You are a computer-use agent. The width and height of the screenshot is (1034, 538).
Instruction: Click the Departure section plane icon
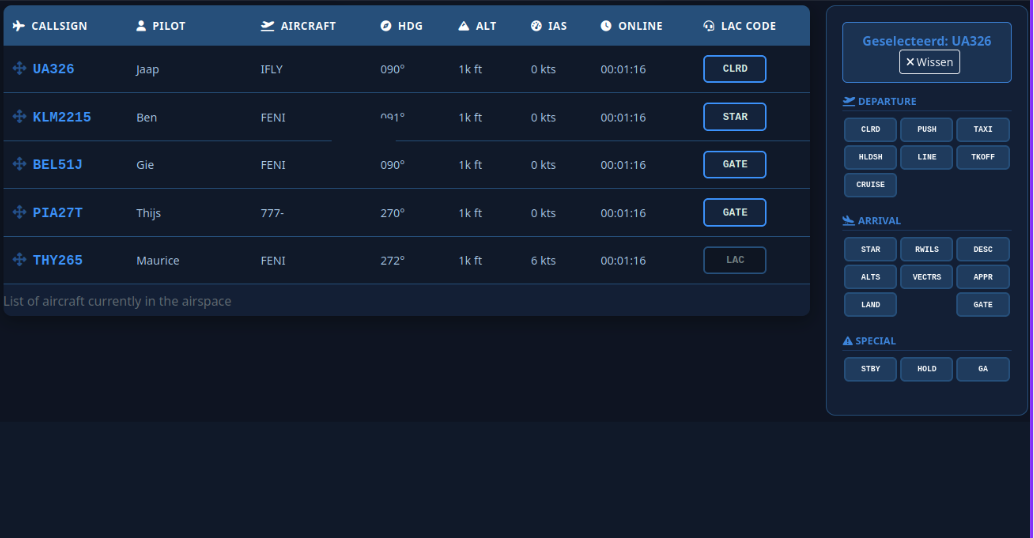tap(849, 101)
